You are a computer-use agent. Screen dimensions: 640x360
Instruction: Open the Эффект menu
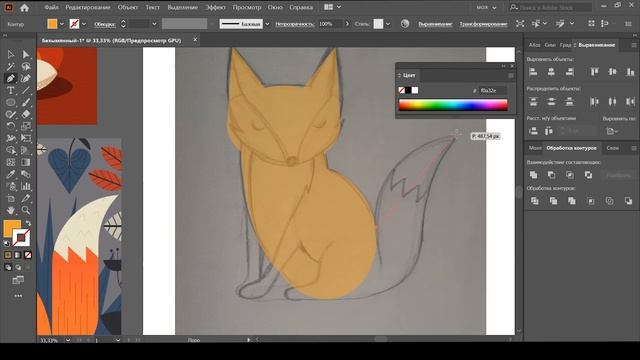(216, 7)
